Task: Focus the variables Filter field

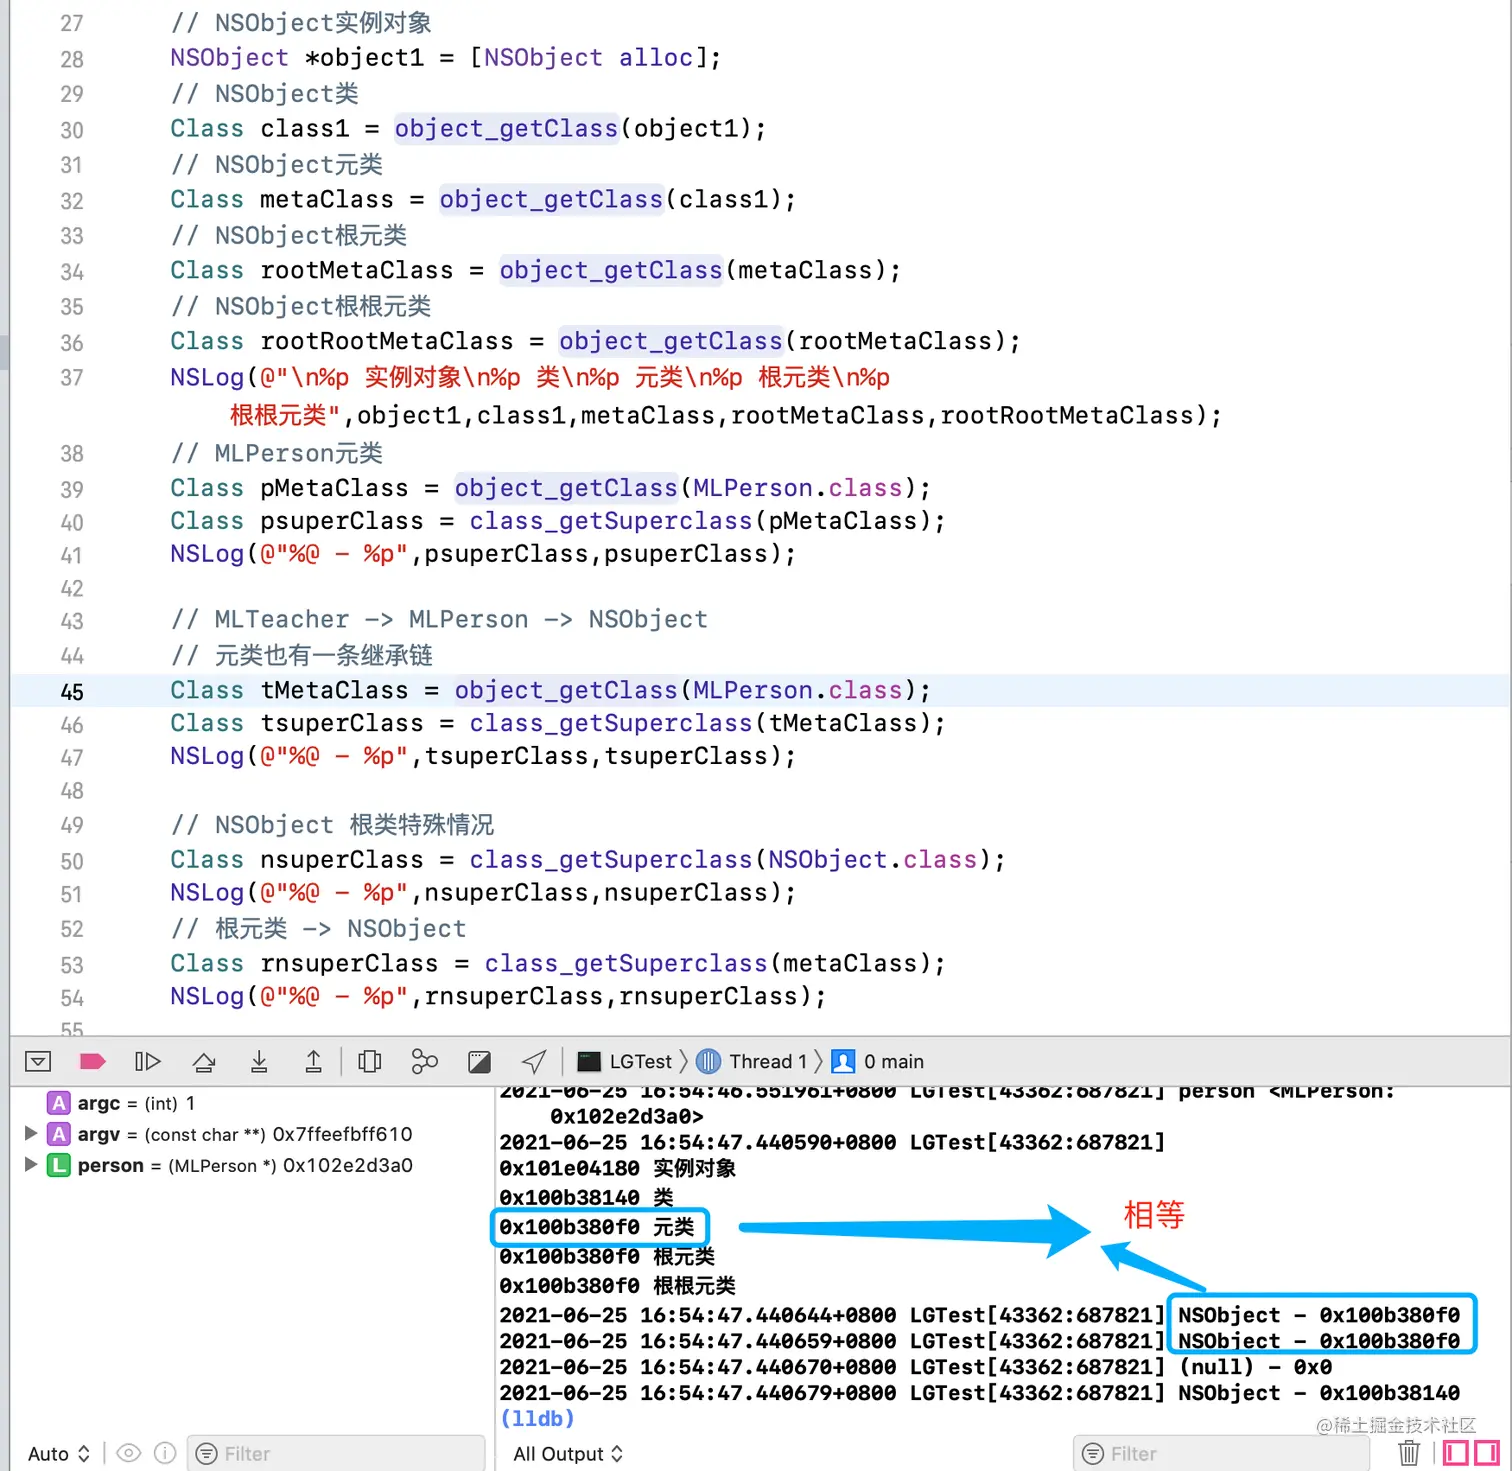Action: pos(336,1454)
